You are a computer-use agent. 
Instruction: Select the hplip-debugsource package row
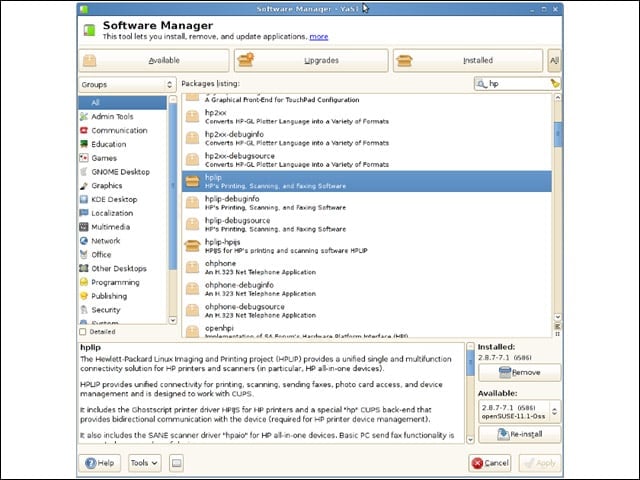click(367, 224)
